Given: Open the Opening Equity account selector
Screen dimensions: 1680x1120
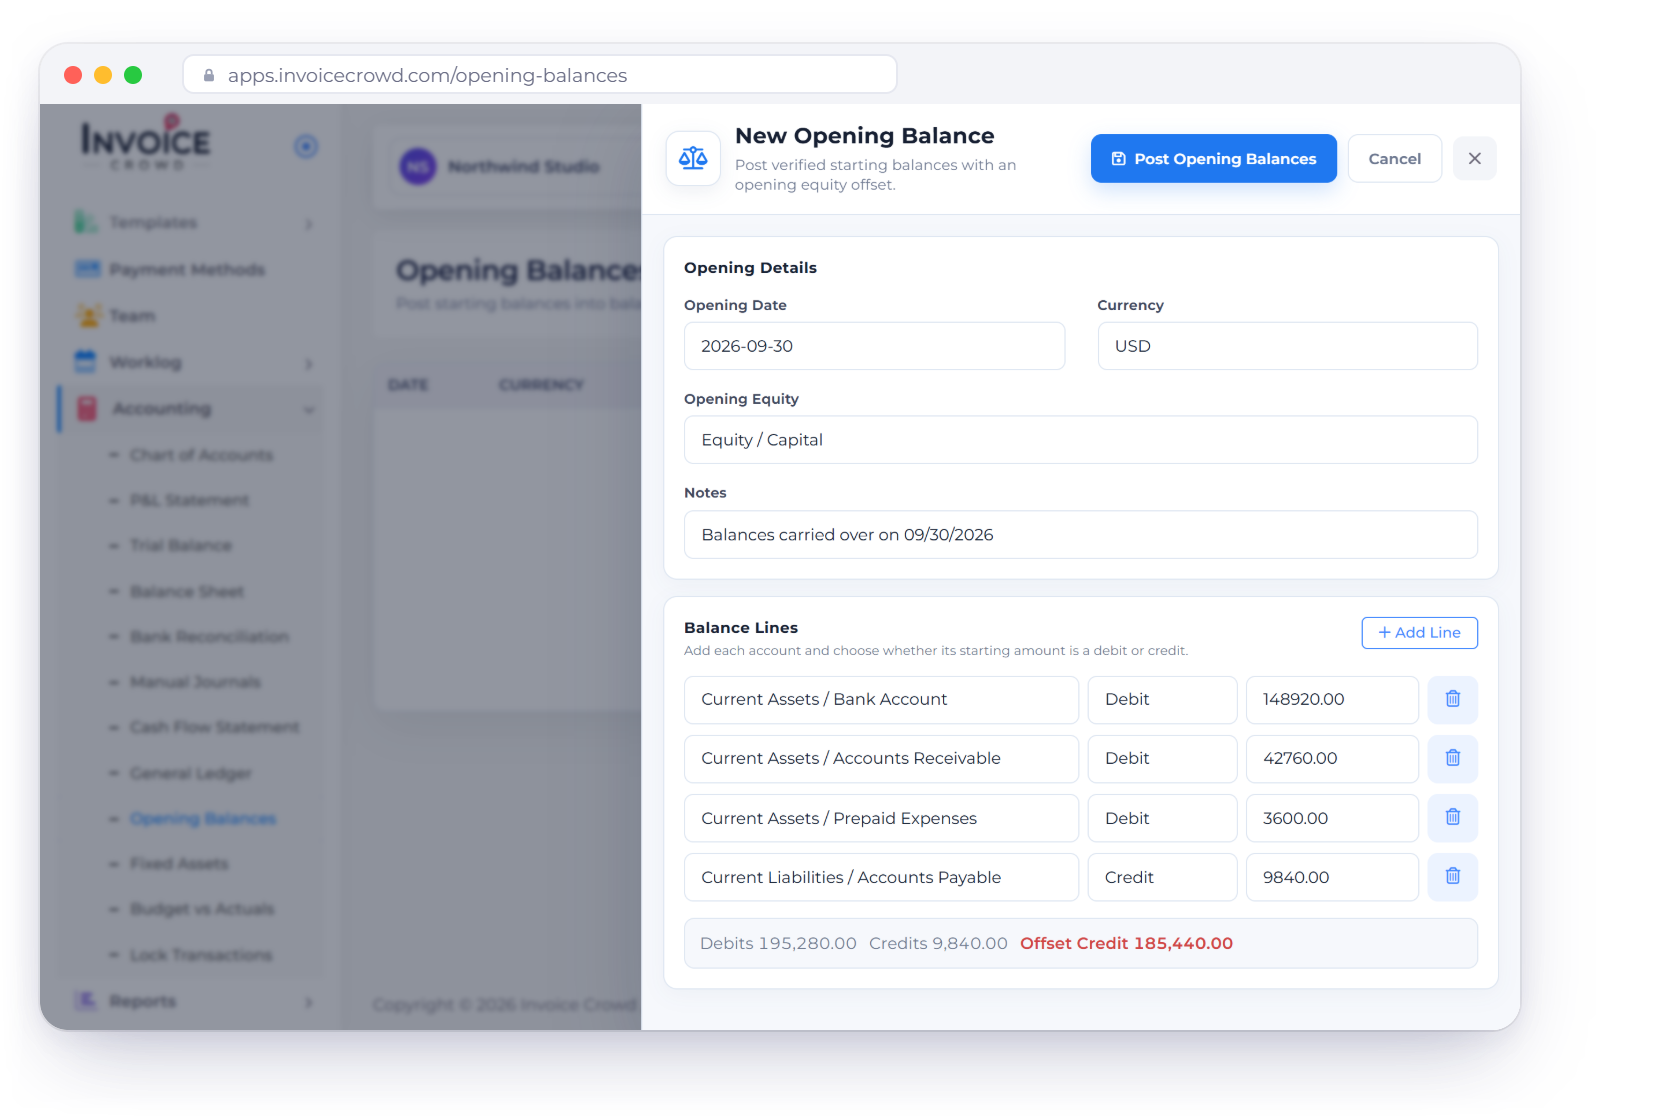Looking at the screenshot, I should (x=1080, y=440).
